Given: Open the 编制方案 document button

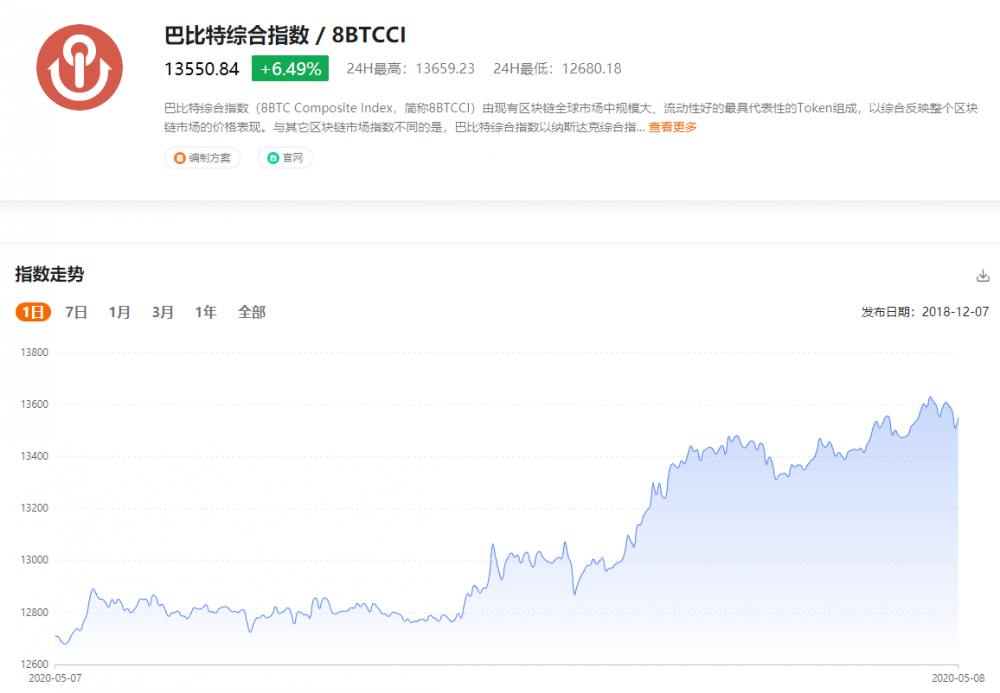Looking at the screenshot, I should (x=202, y=158).
